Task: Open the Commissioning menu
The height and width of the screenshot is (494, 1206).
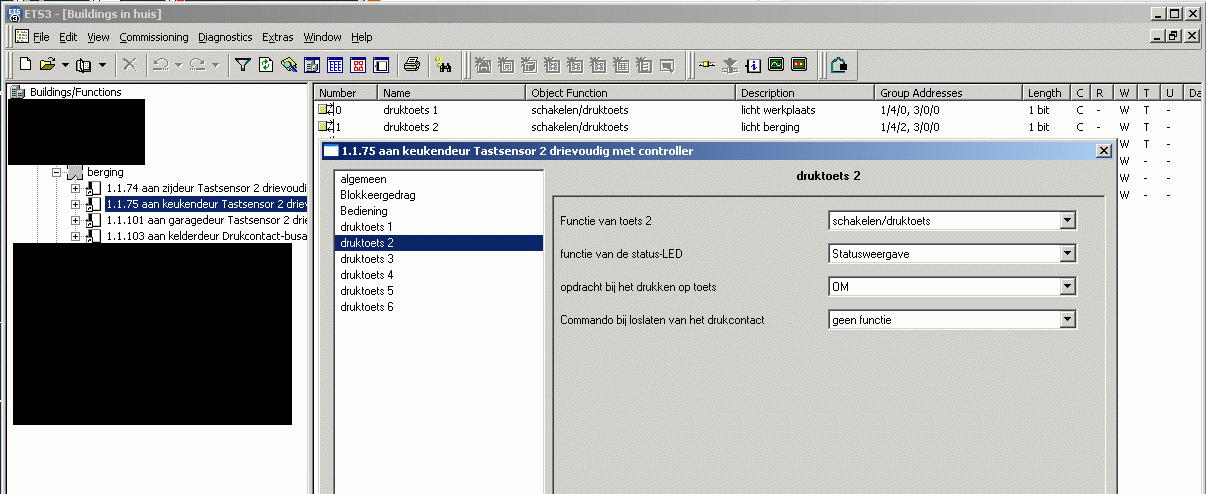Action: pyautogui.click(x=153, y=37)
